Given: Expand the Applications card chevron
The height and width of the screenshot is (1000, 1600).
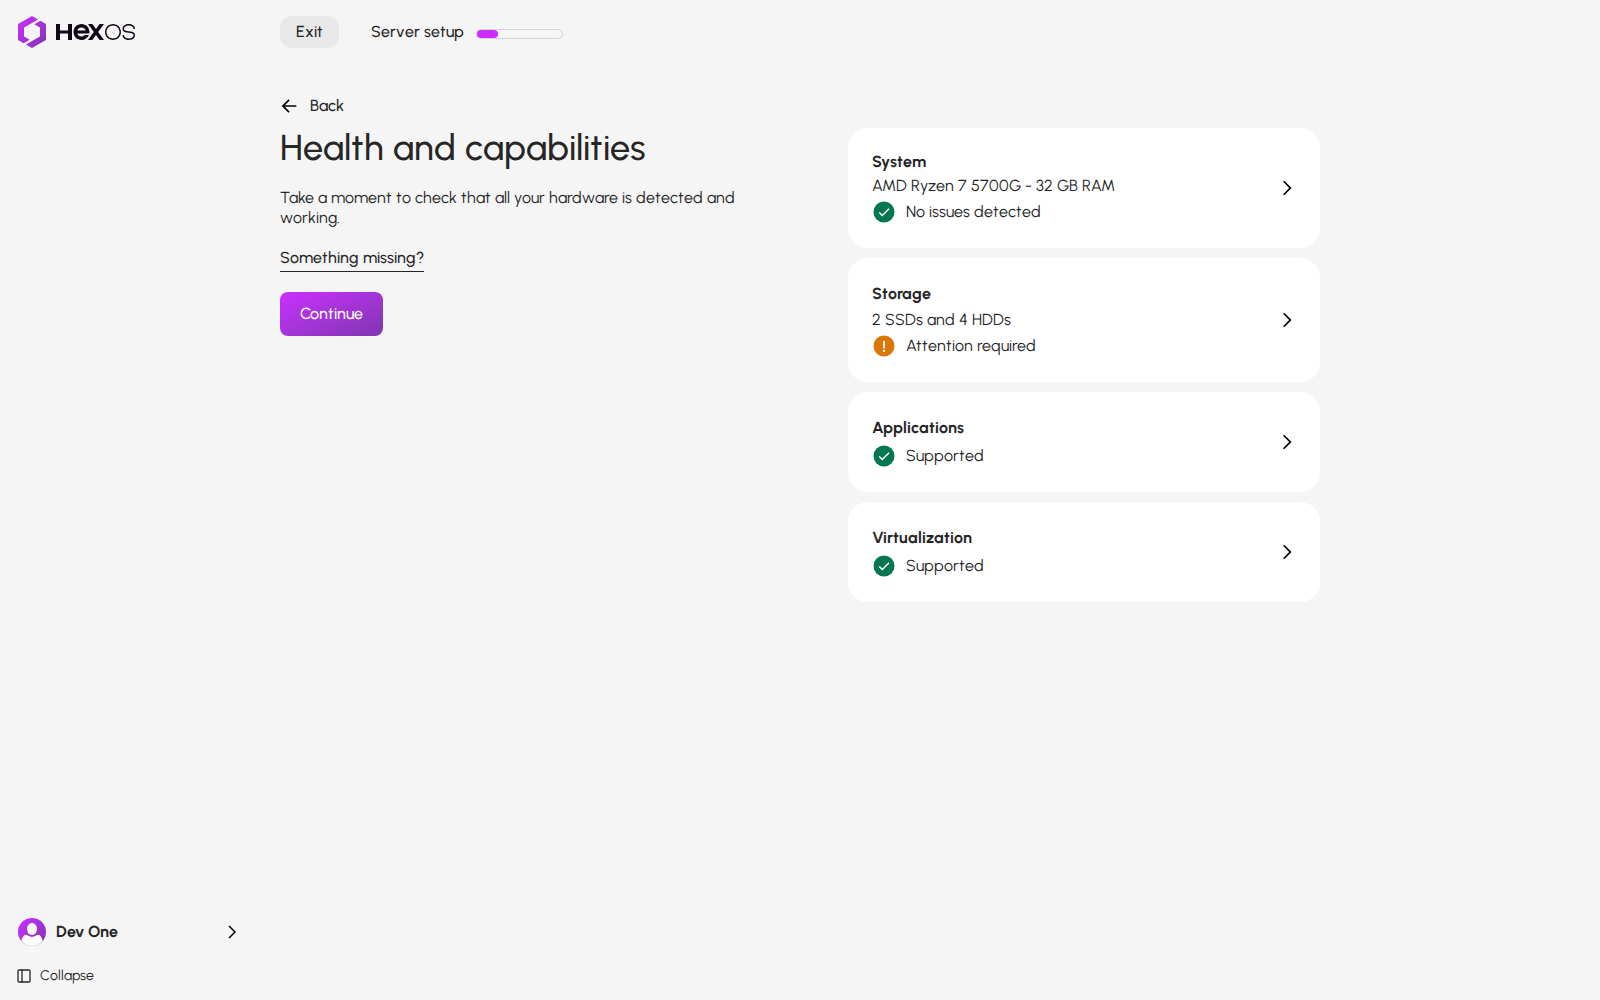Looking at the screenshot, I should [1287, 442].
